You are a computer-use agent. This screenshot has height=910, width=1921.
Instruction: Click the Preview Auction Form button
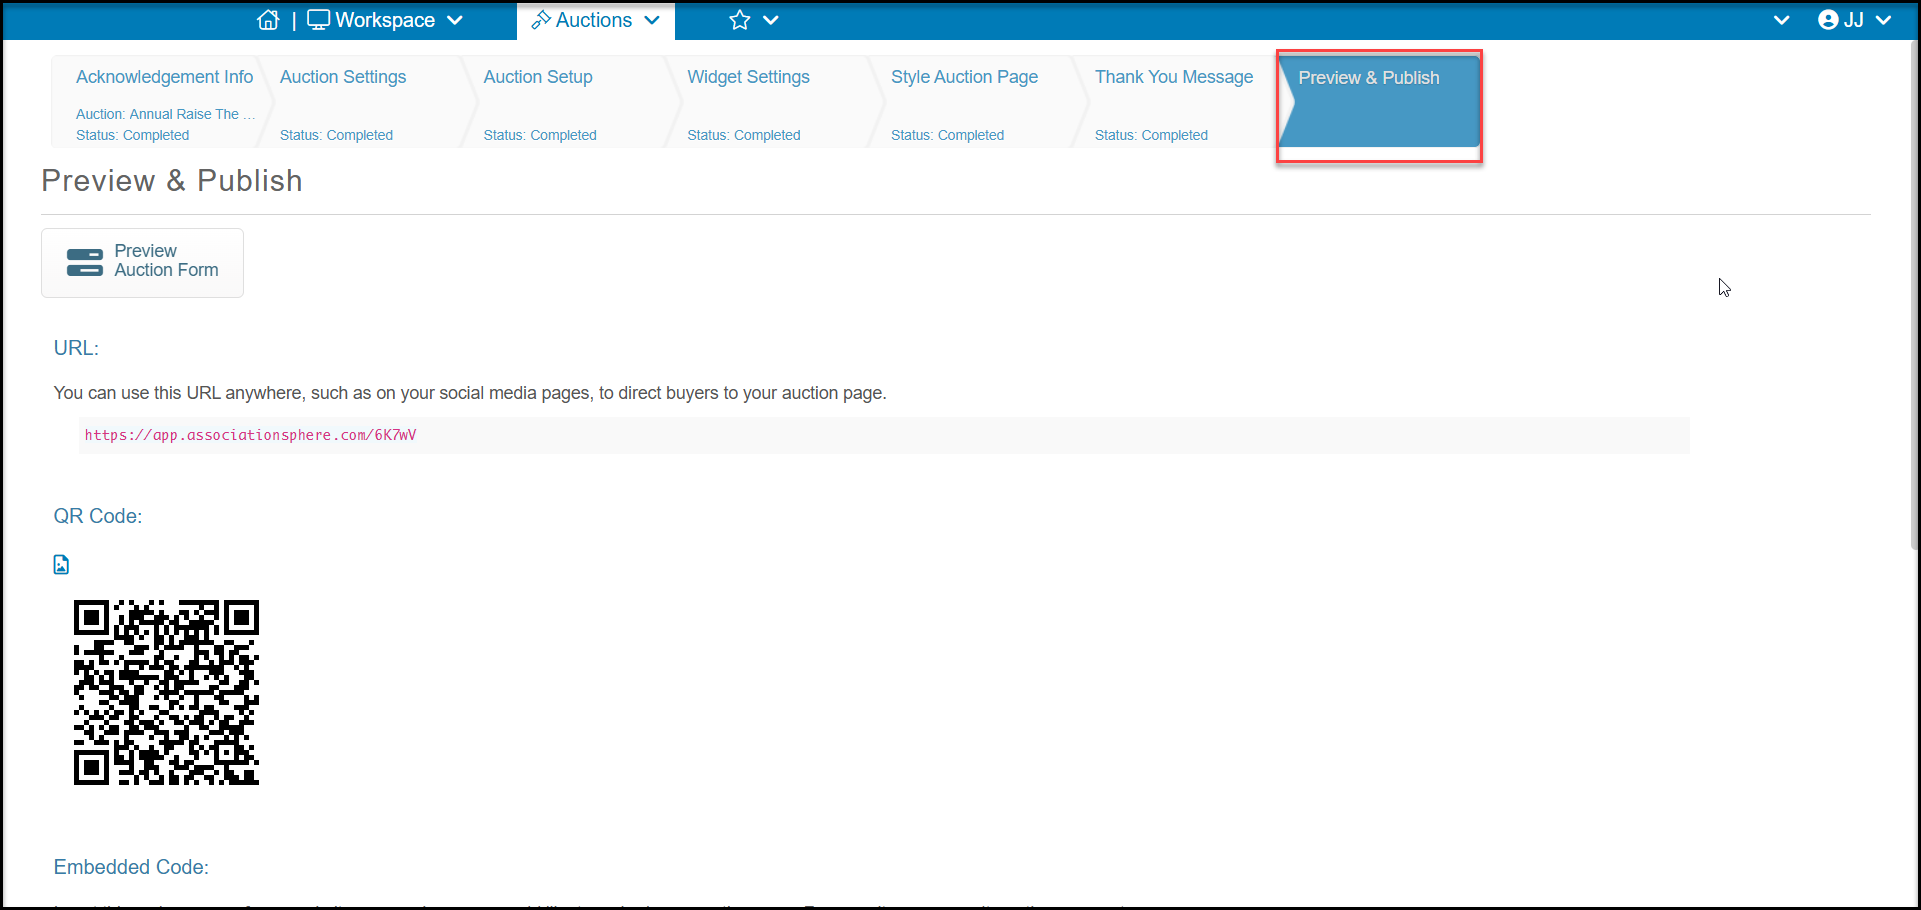pyautogui.click(x=142, y=262)
